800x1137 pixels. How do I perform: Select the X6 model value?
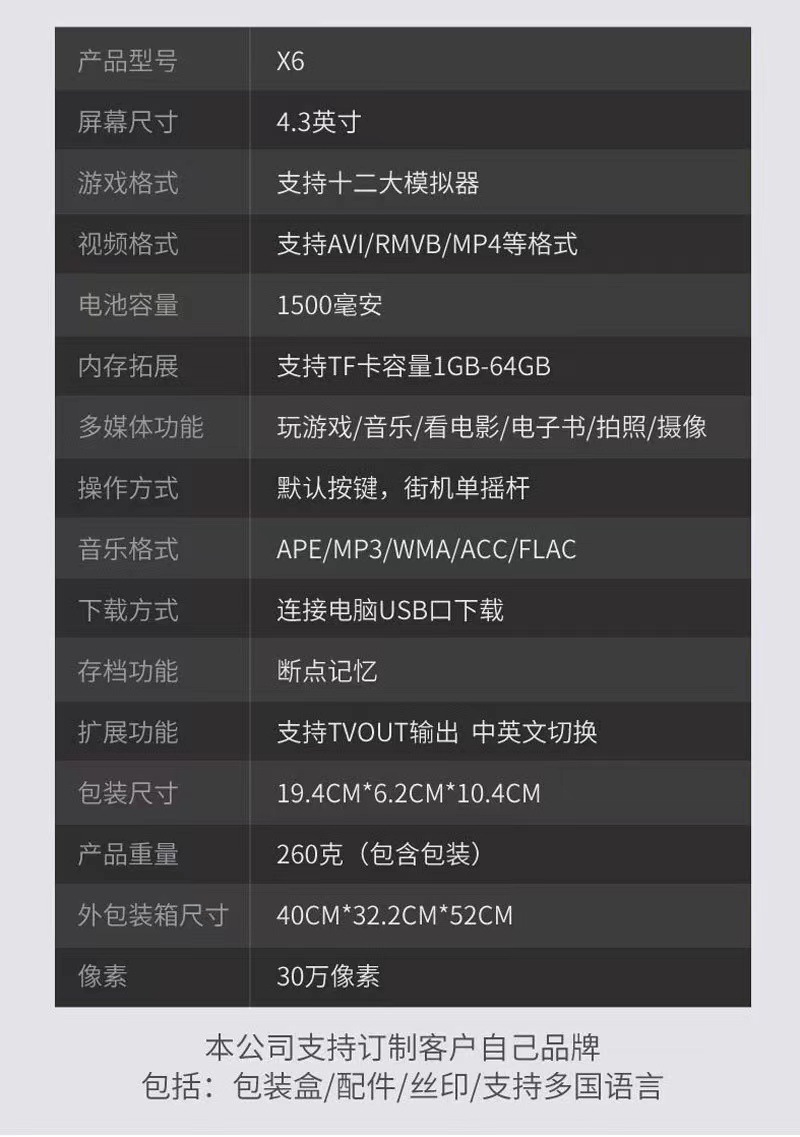point(290,61)
